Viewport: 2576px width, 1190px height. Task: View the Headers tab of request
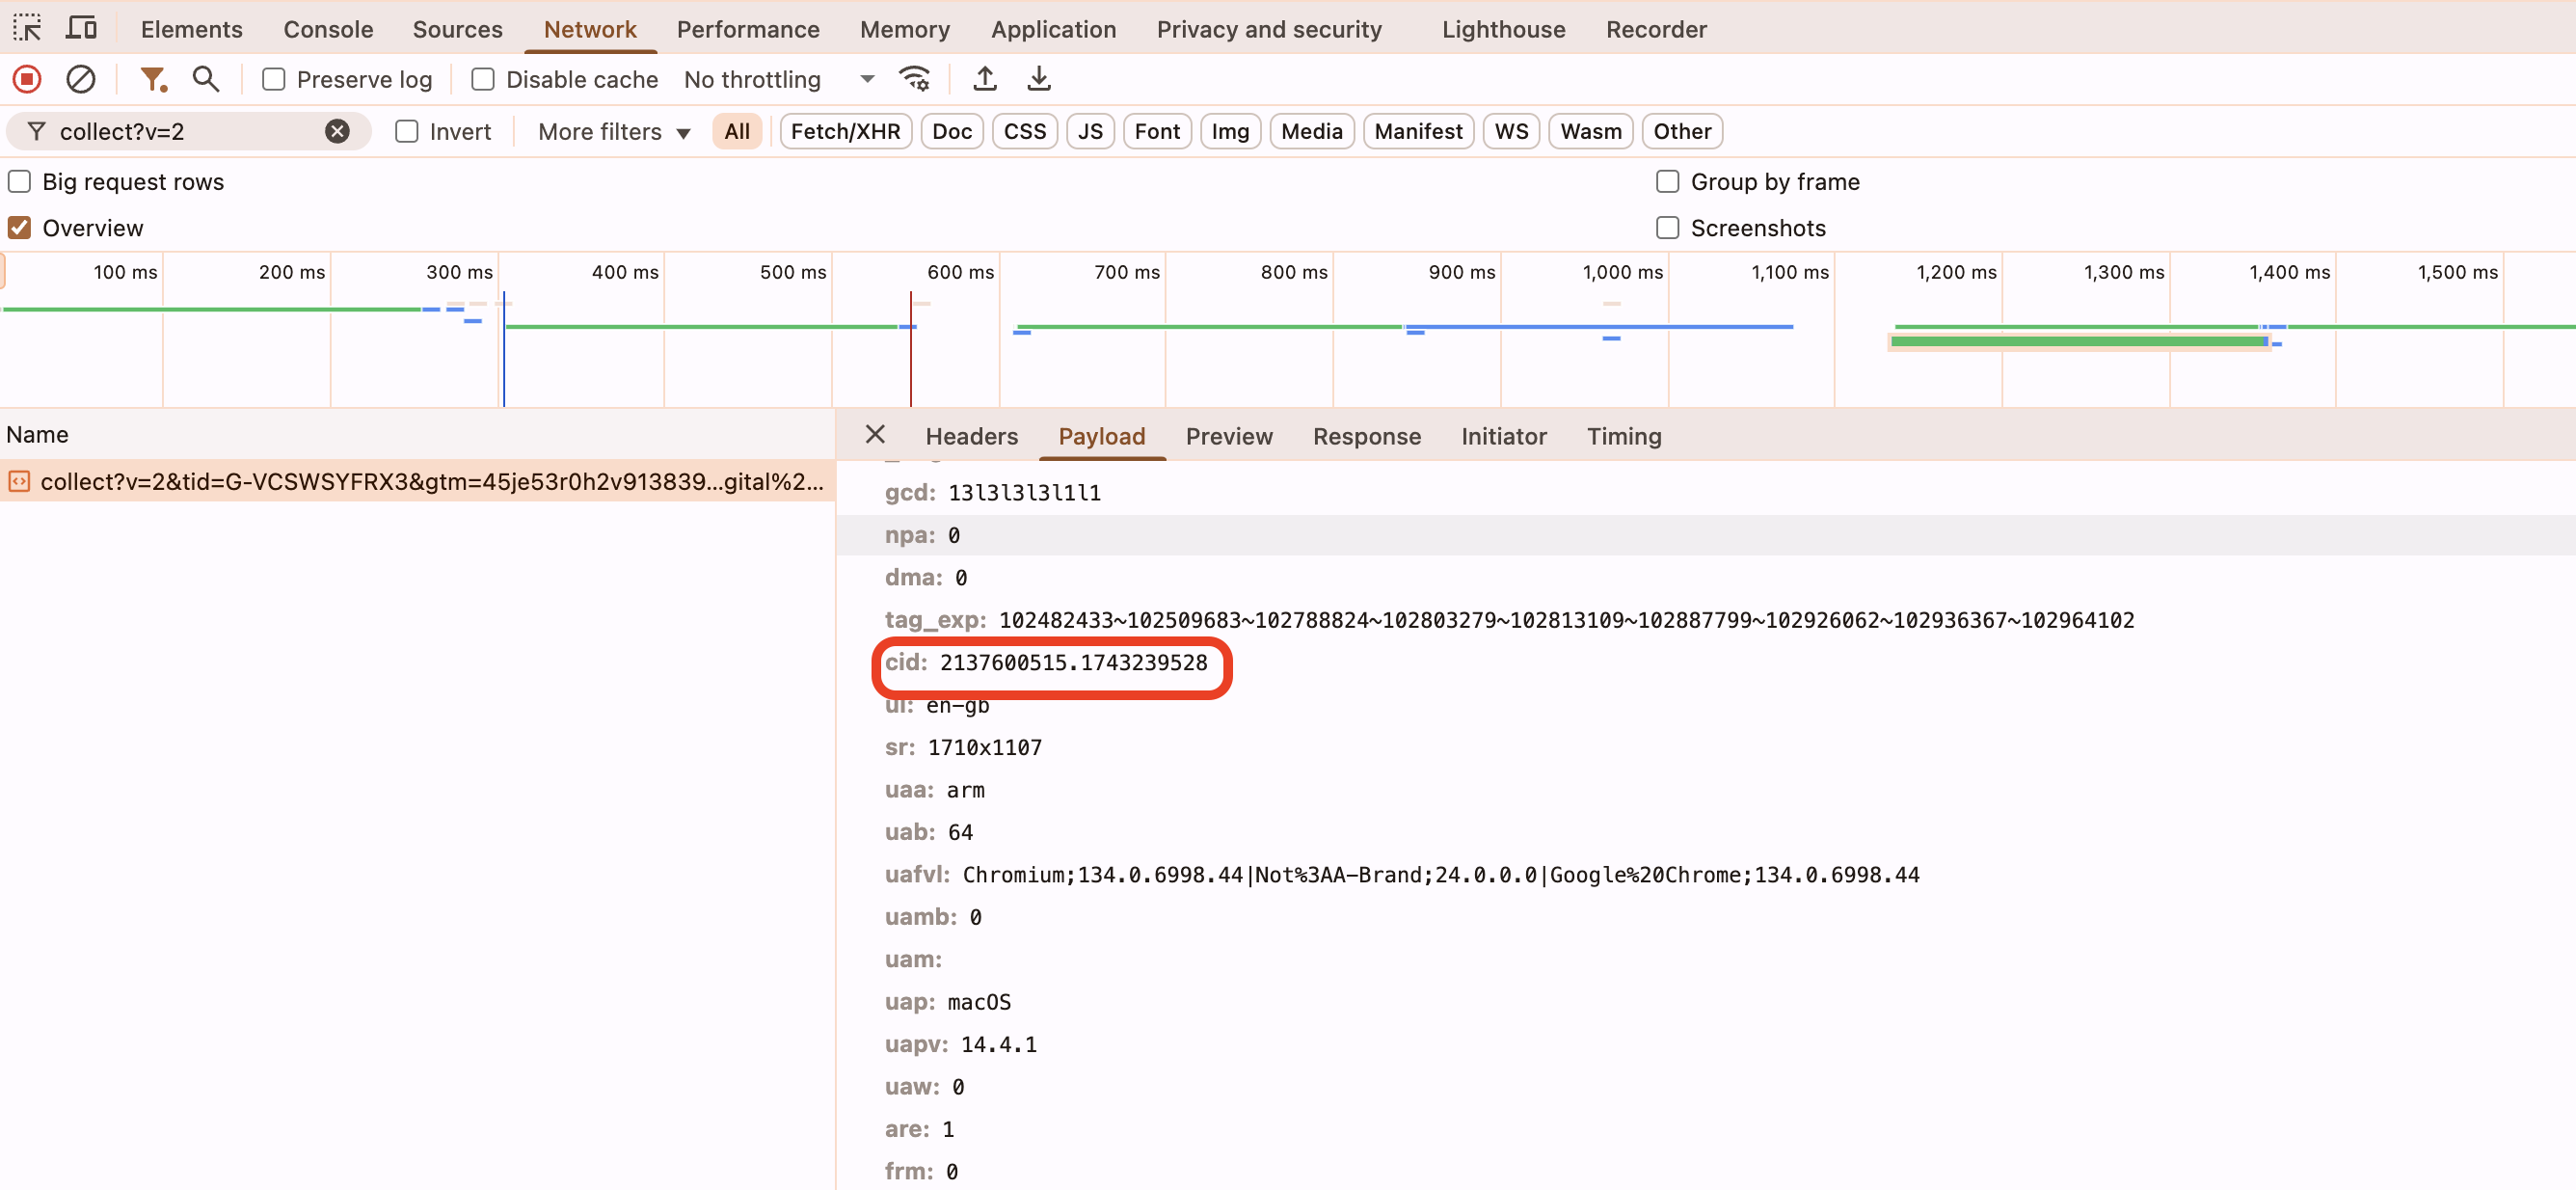pyautogui.click(x=971, y=436)
